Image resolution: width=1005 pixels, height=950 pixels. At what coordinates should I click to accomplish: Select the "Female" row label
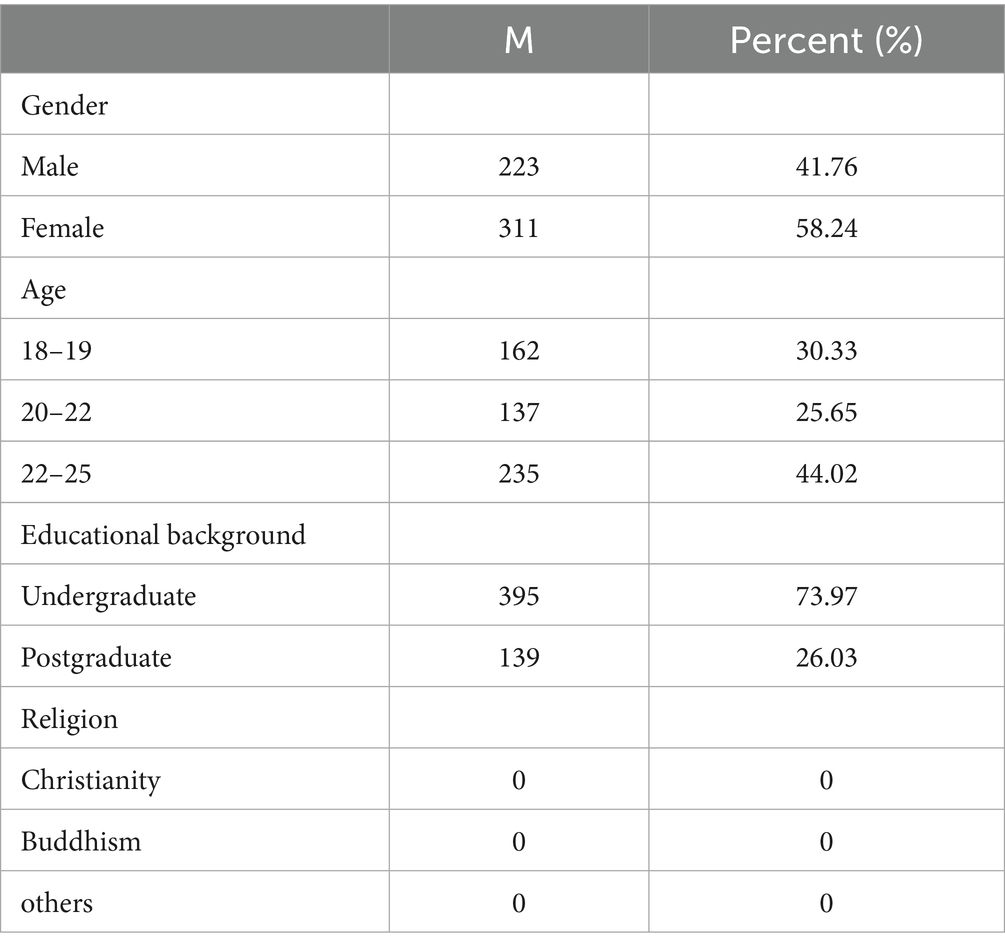[62, 229]
